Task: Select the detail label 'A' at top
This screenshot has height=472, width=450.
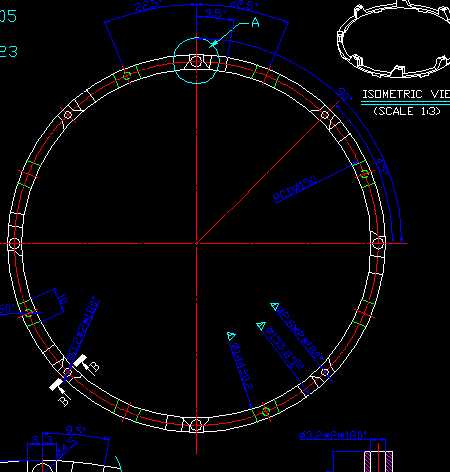Action: 255,23
